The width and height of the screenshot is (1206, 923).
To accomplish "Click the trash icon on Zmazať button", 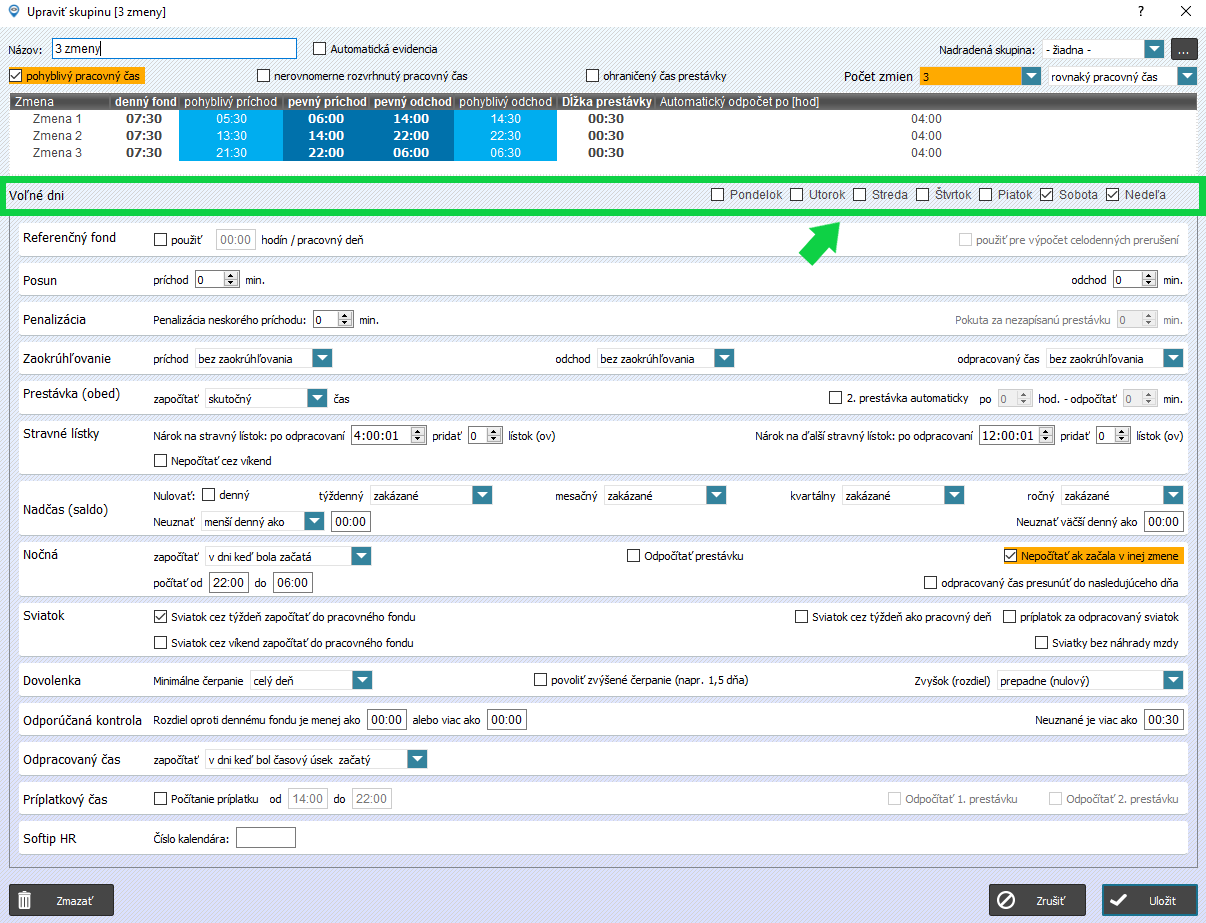I will pyautogui.click(x=25, y=900).
